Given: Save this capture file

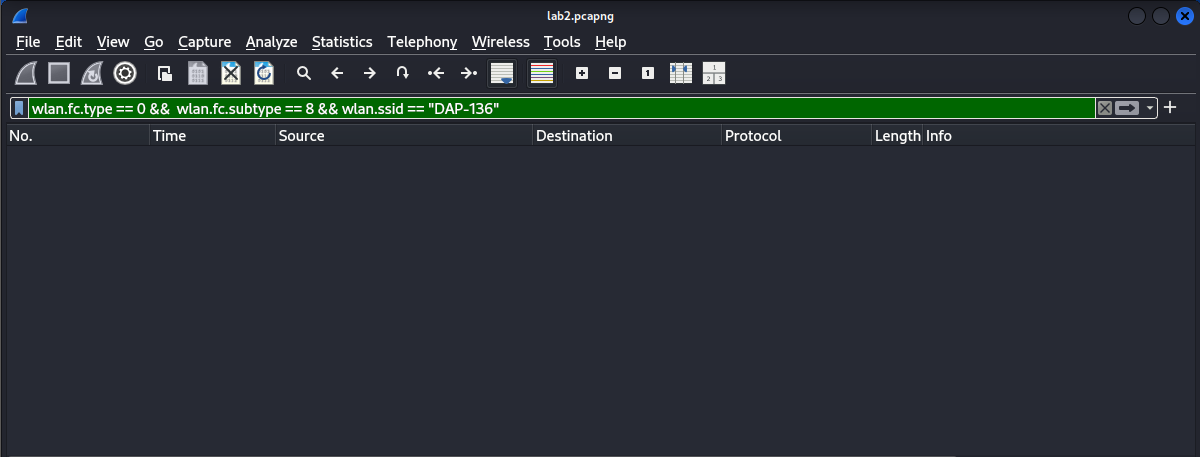Looking at the screenshot, I should (198, 73).
